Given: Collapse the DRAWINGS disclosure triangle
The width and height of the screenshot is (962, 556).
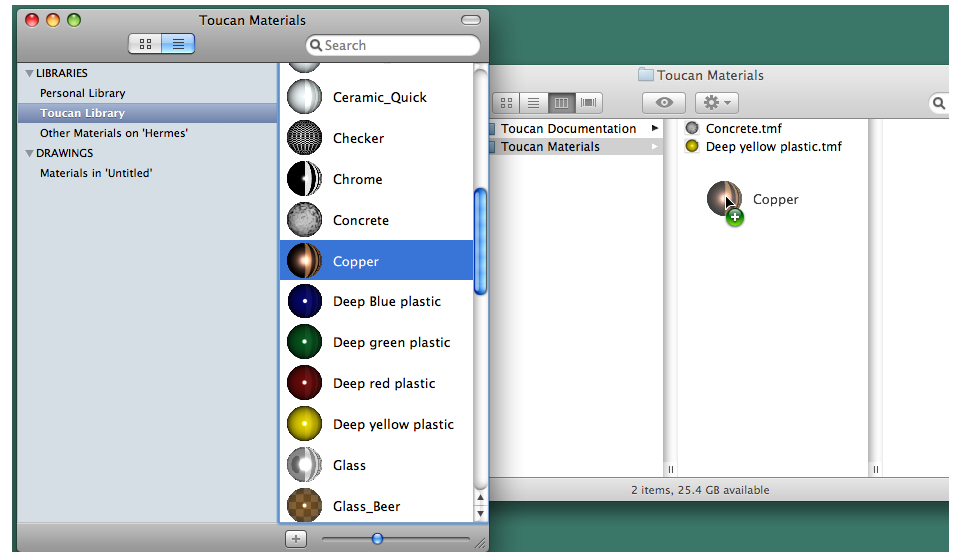Looking at the screenshot, I should tap(29, 153).
